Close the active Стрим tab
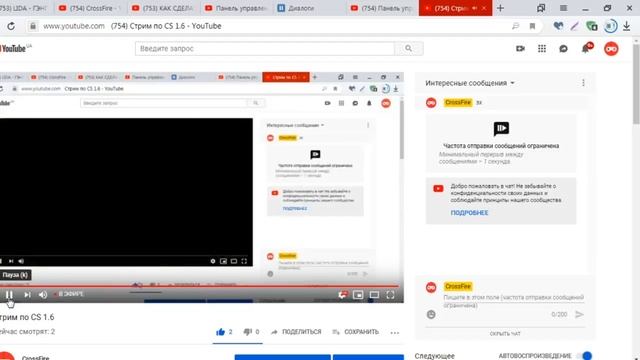Viewport: 640px width, 360px height. [484, 8]
